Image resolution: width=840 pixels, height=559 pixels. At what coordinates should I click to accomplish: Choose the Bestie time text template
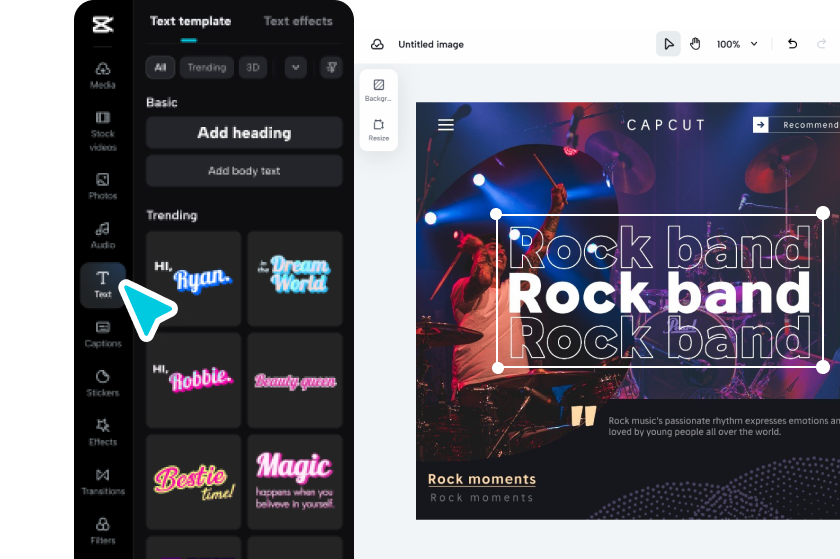coord(193,482)
